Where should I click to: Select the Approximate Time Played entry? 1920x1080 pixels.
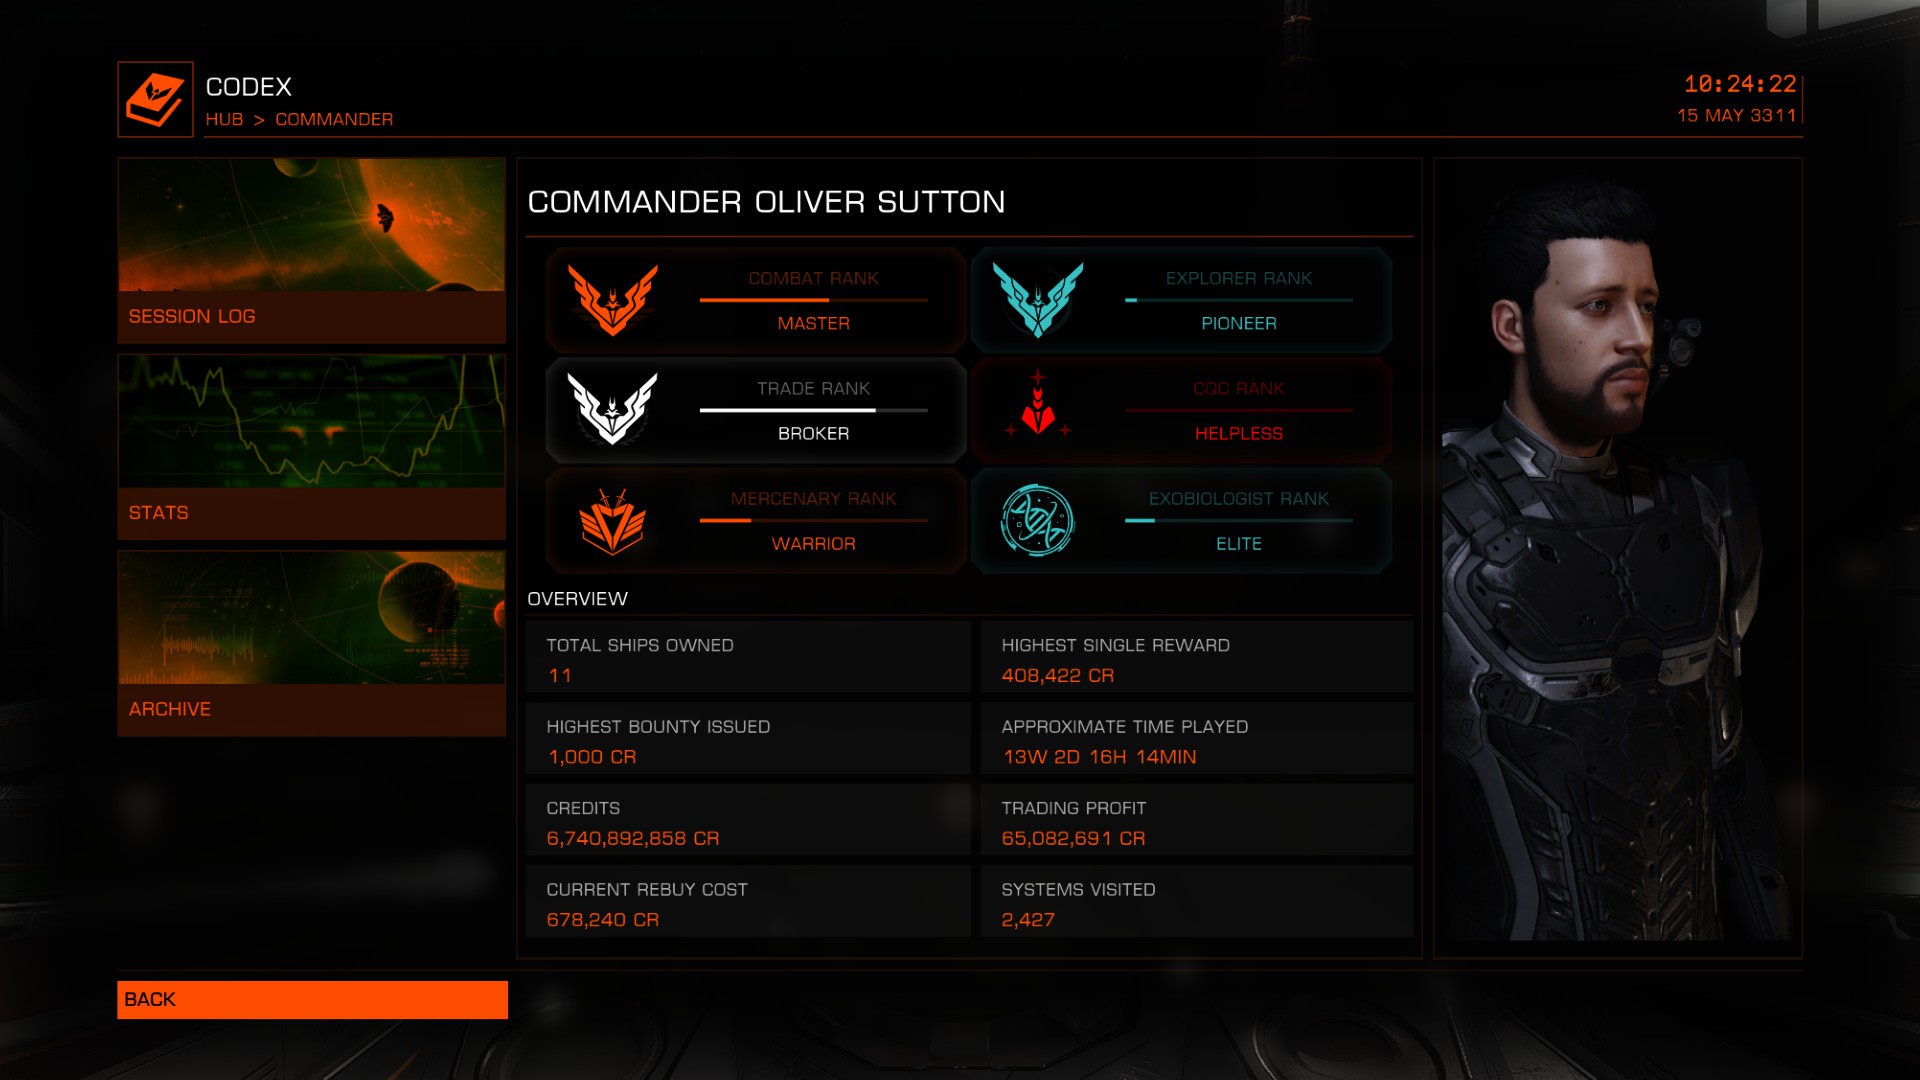[x=1197, y=739]
